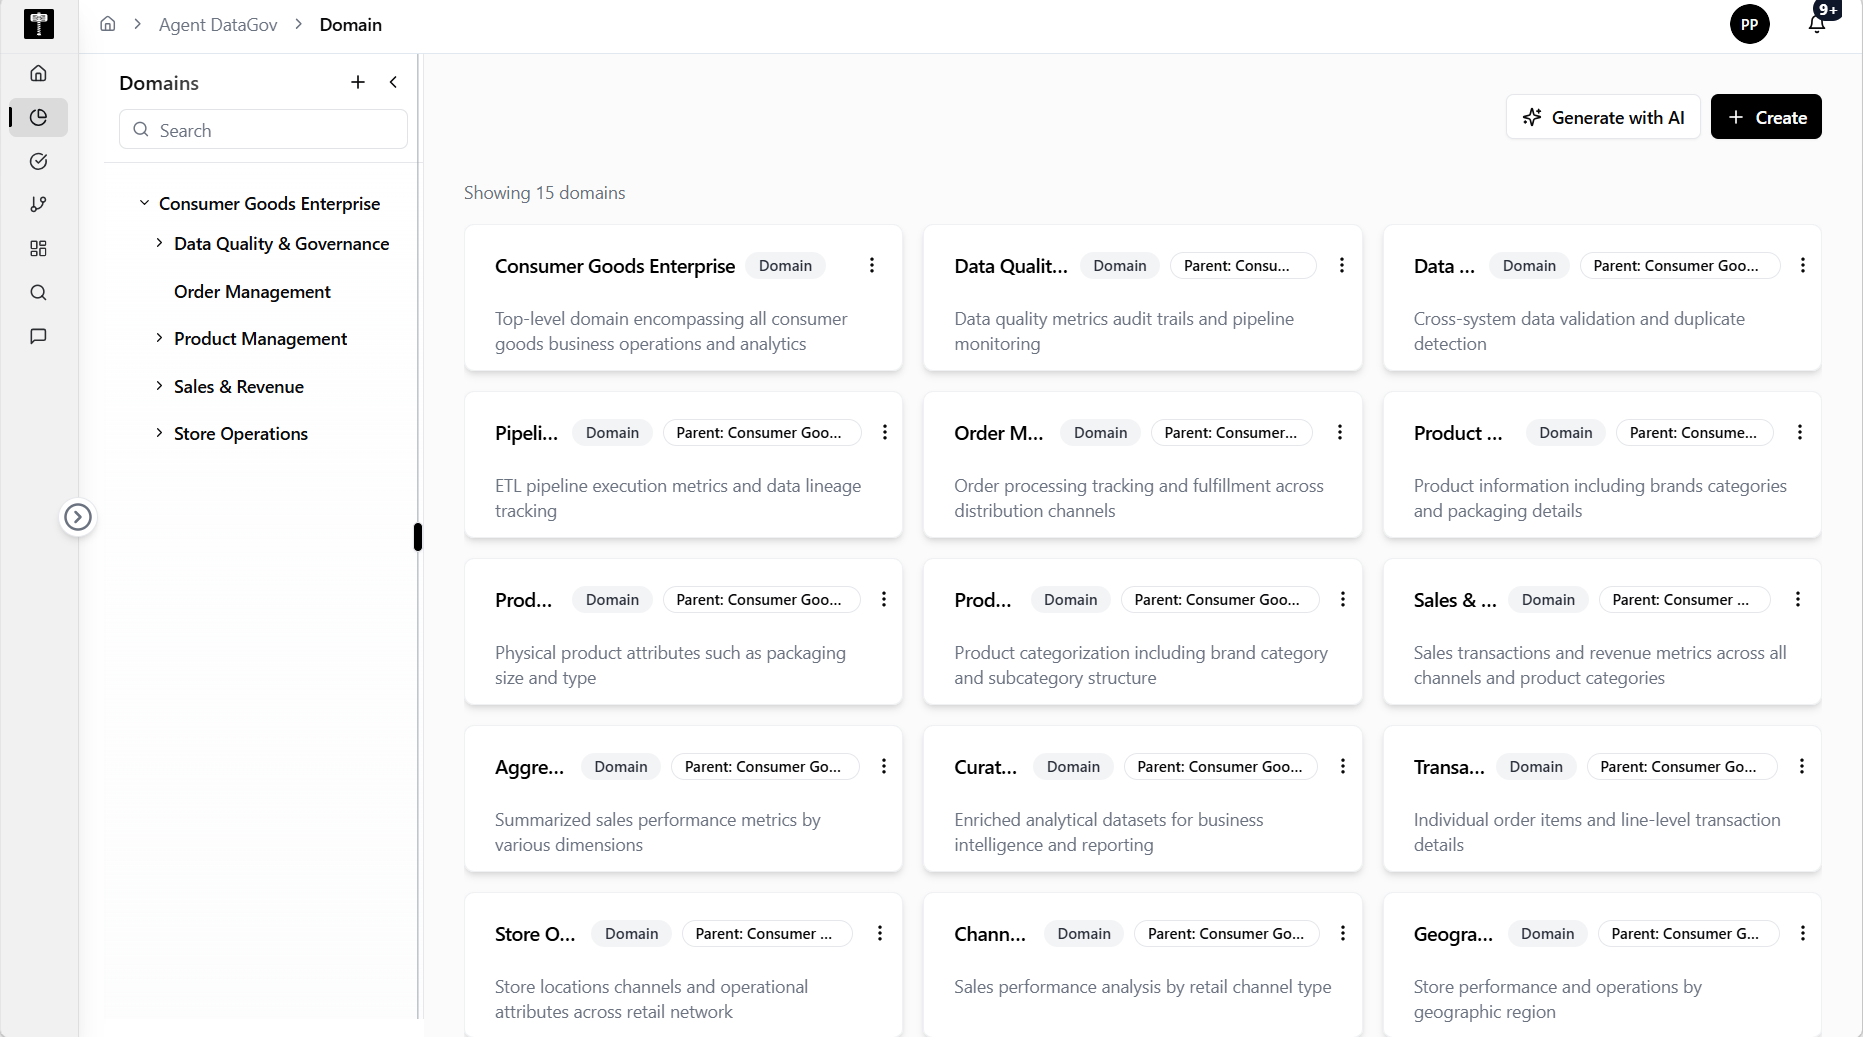Image resolution: width=1863 pixels, height=1037 pixels.
Task: Expand the Data Quality & Governance node
Action: point(159,243)
